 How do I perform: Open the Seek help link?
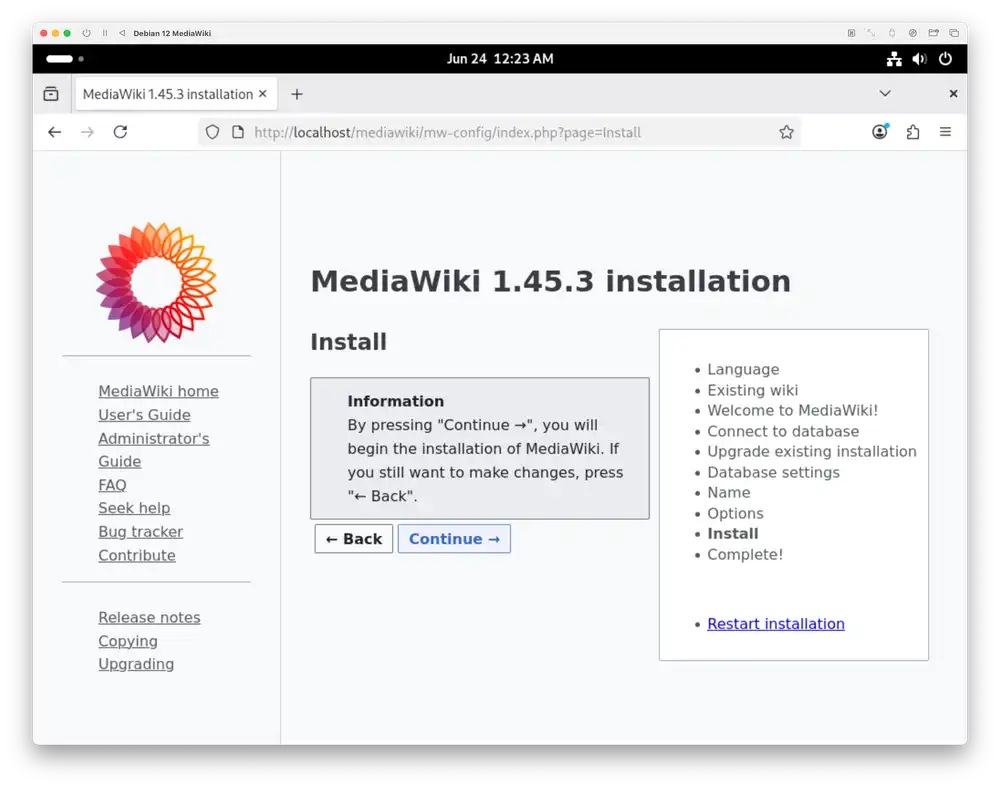click(x=134, y=508)
